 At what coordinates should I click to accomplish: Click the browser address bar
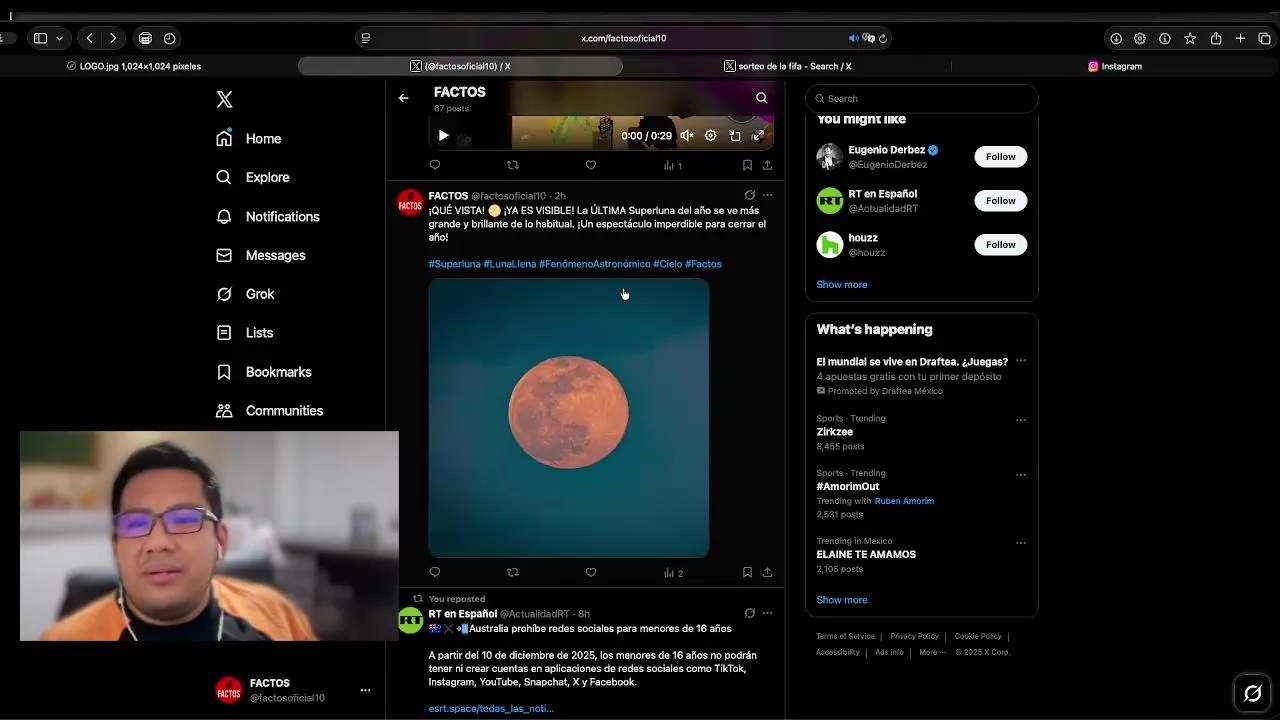click(624, 38)
